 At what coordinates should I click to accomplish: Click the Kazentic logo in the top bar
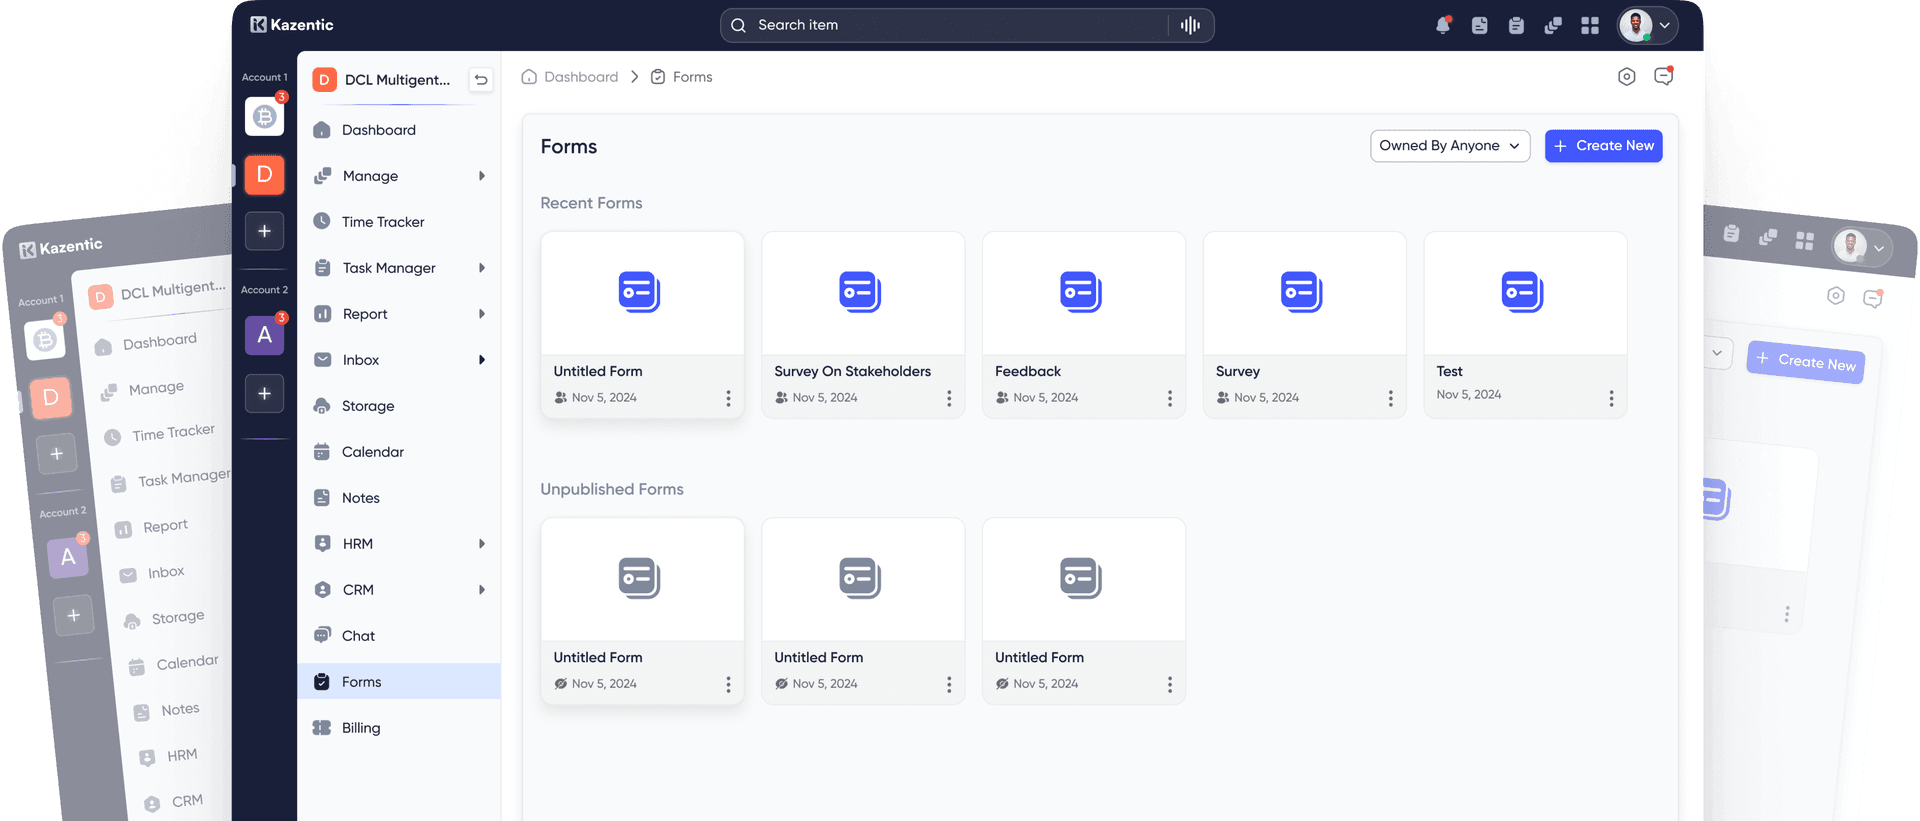point(291,25)
